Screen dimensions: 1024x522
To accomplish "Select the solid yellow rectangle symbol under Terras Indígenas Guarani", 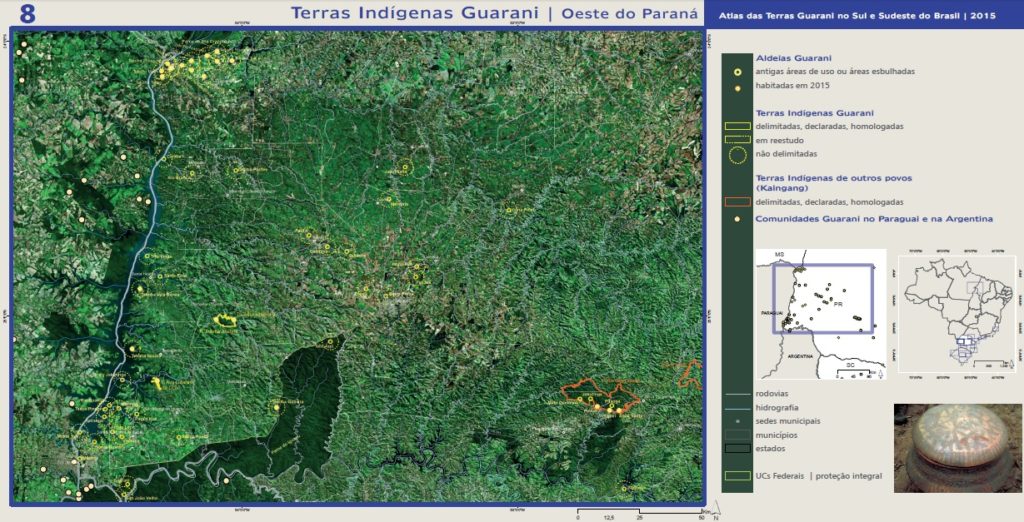I will tap(737, 126).
